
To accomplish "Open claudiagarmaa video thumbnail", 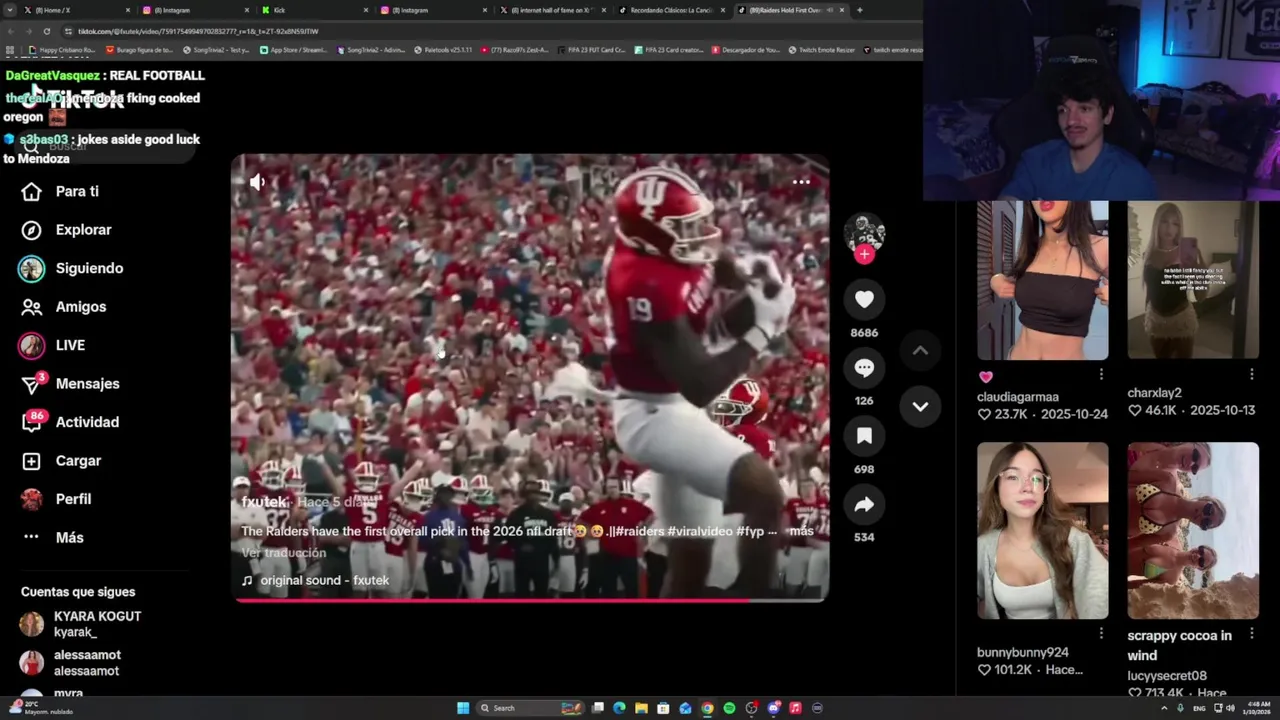I will (1042, 280).
